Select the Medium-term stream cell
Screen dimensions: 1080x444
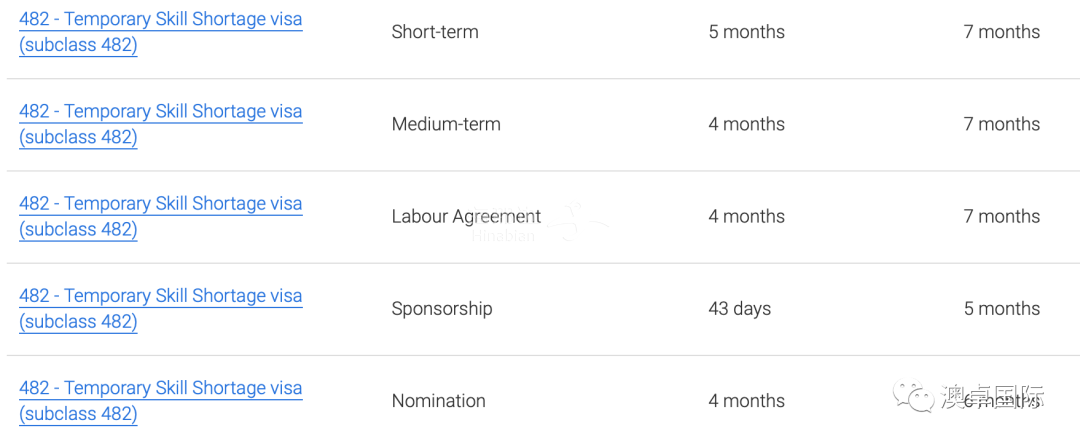446,124
